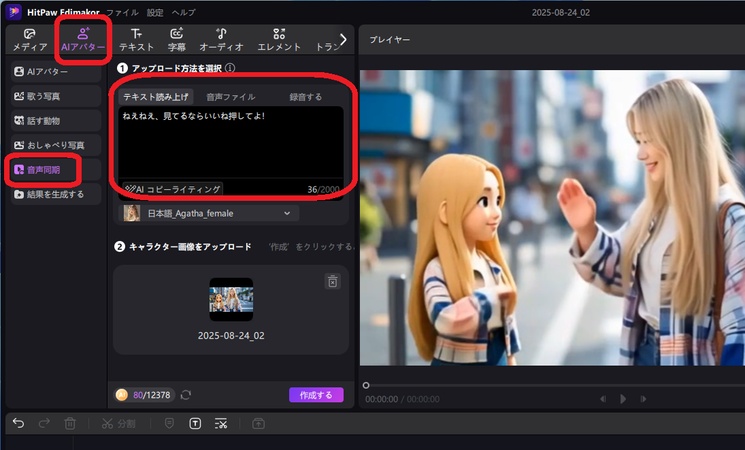Click into the text-to-speech script field

coord(231,142)
